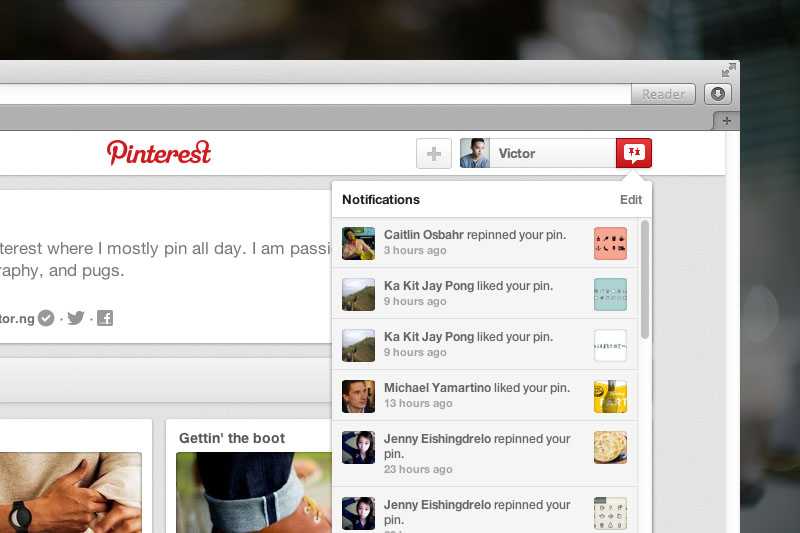Enter fullscreen with the arrows icon

point(729,70)
